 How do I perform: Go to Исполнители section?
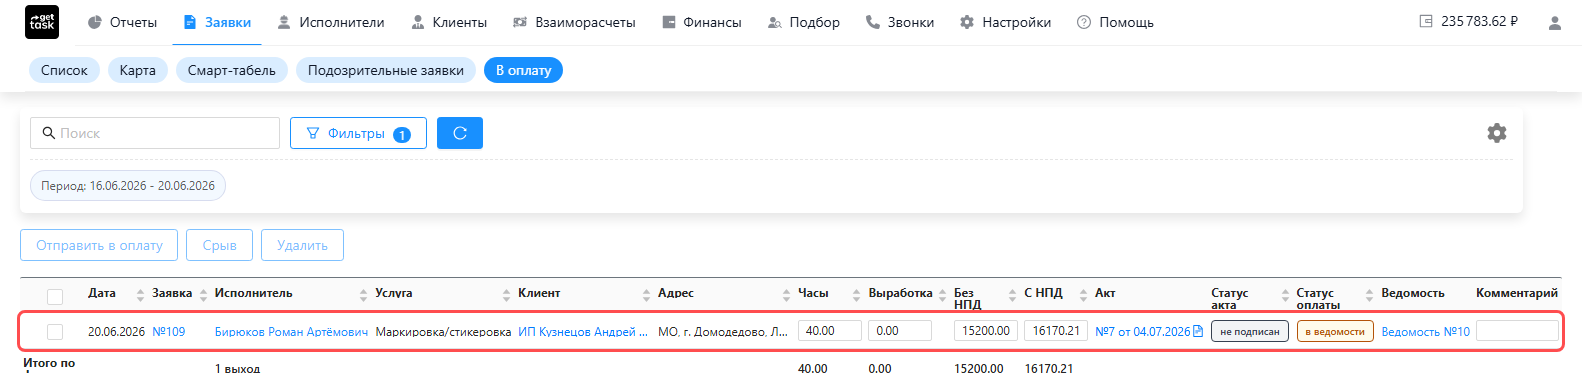(x=331, y=22)
